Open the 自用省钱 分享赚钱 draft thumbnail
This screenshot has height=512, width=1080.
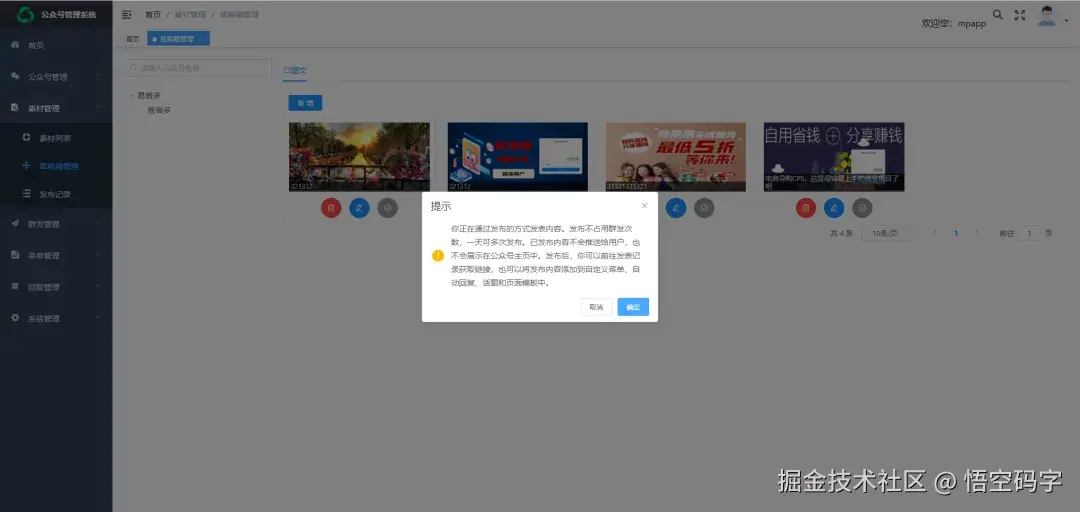pyautogui.click(x=834, y=156)
